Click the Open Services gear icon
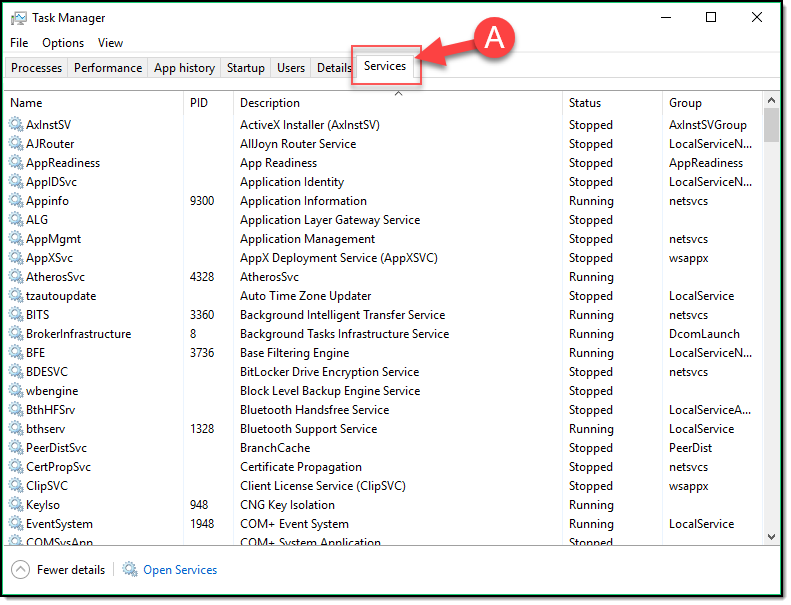 130,570
